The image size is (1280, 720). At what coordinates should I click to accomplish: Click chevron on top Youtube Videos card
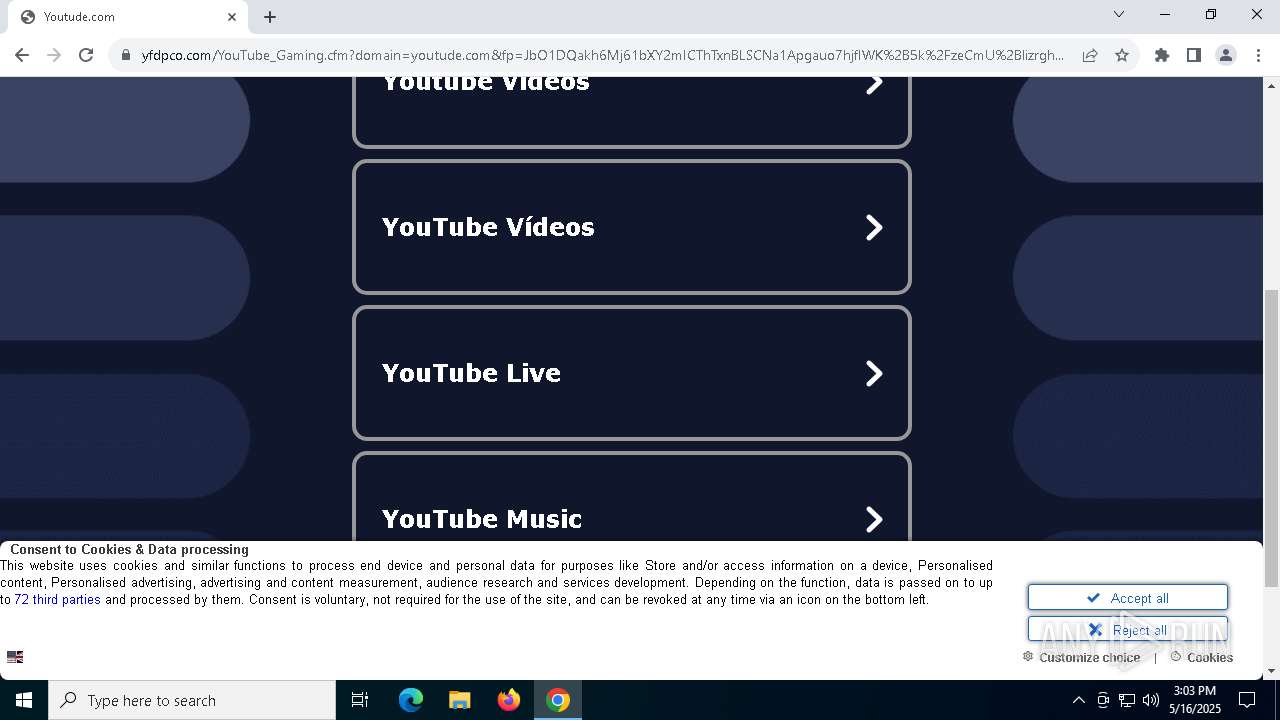874,84
